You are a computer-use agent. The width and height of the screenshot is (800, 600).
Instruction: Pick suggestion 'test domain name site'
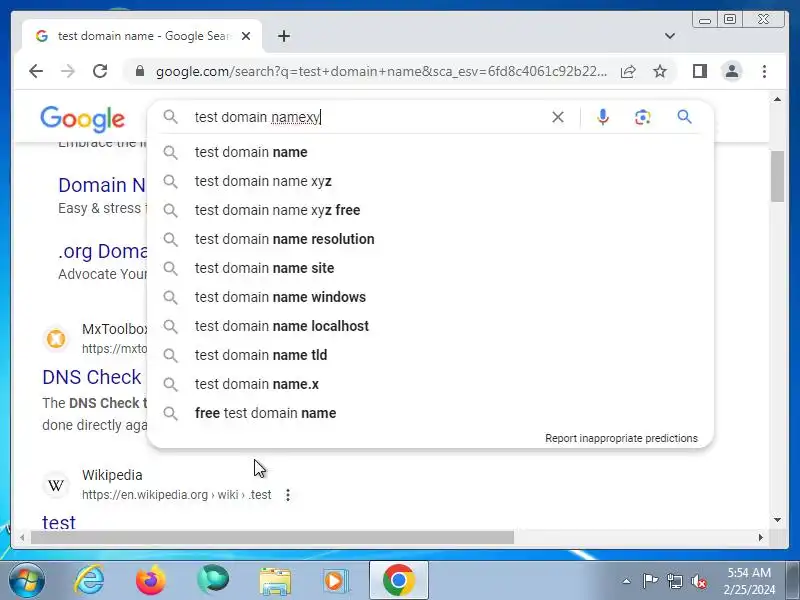(430, 268)
